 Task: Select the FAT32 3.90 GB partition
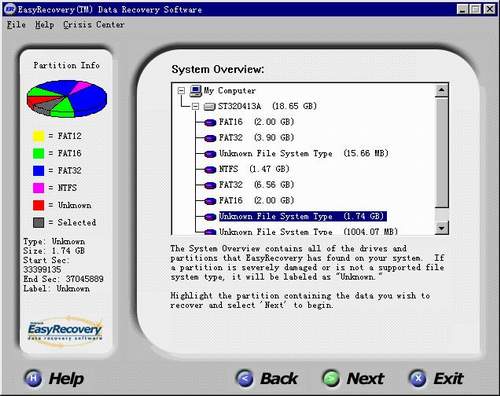click(x=256, y=138)
